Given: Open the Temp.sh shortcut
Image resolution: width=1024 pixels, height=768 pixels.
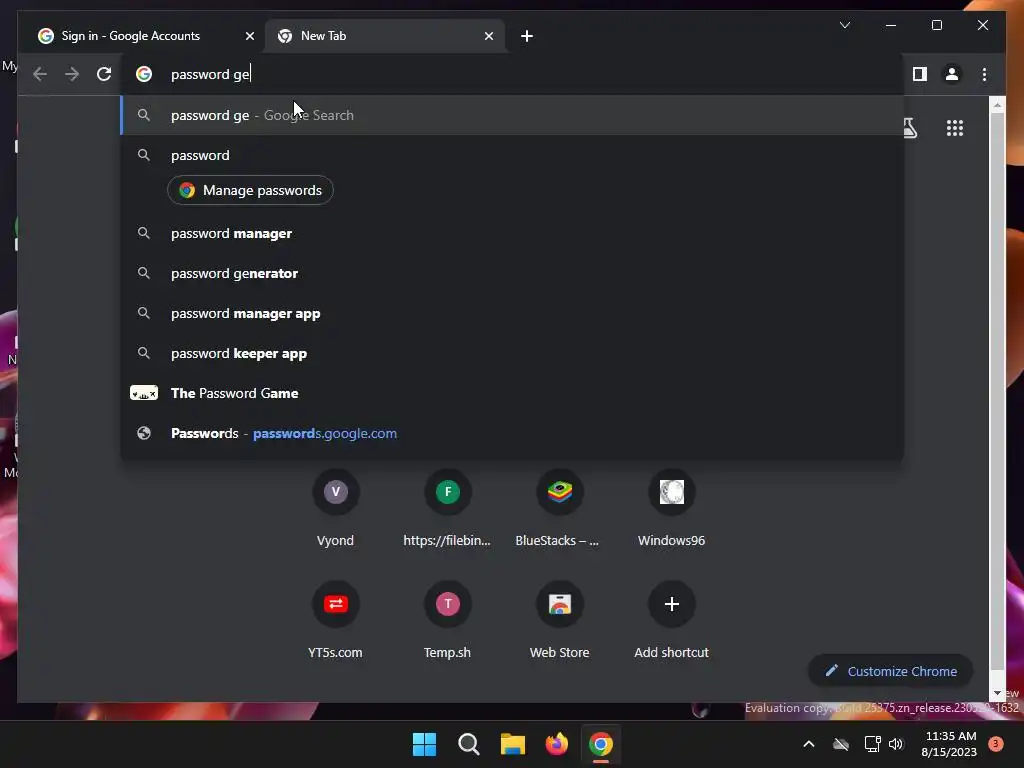Looking at the screenshot, I should 447,620.
